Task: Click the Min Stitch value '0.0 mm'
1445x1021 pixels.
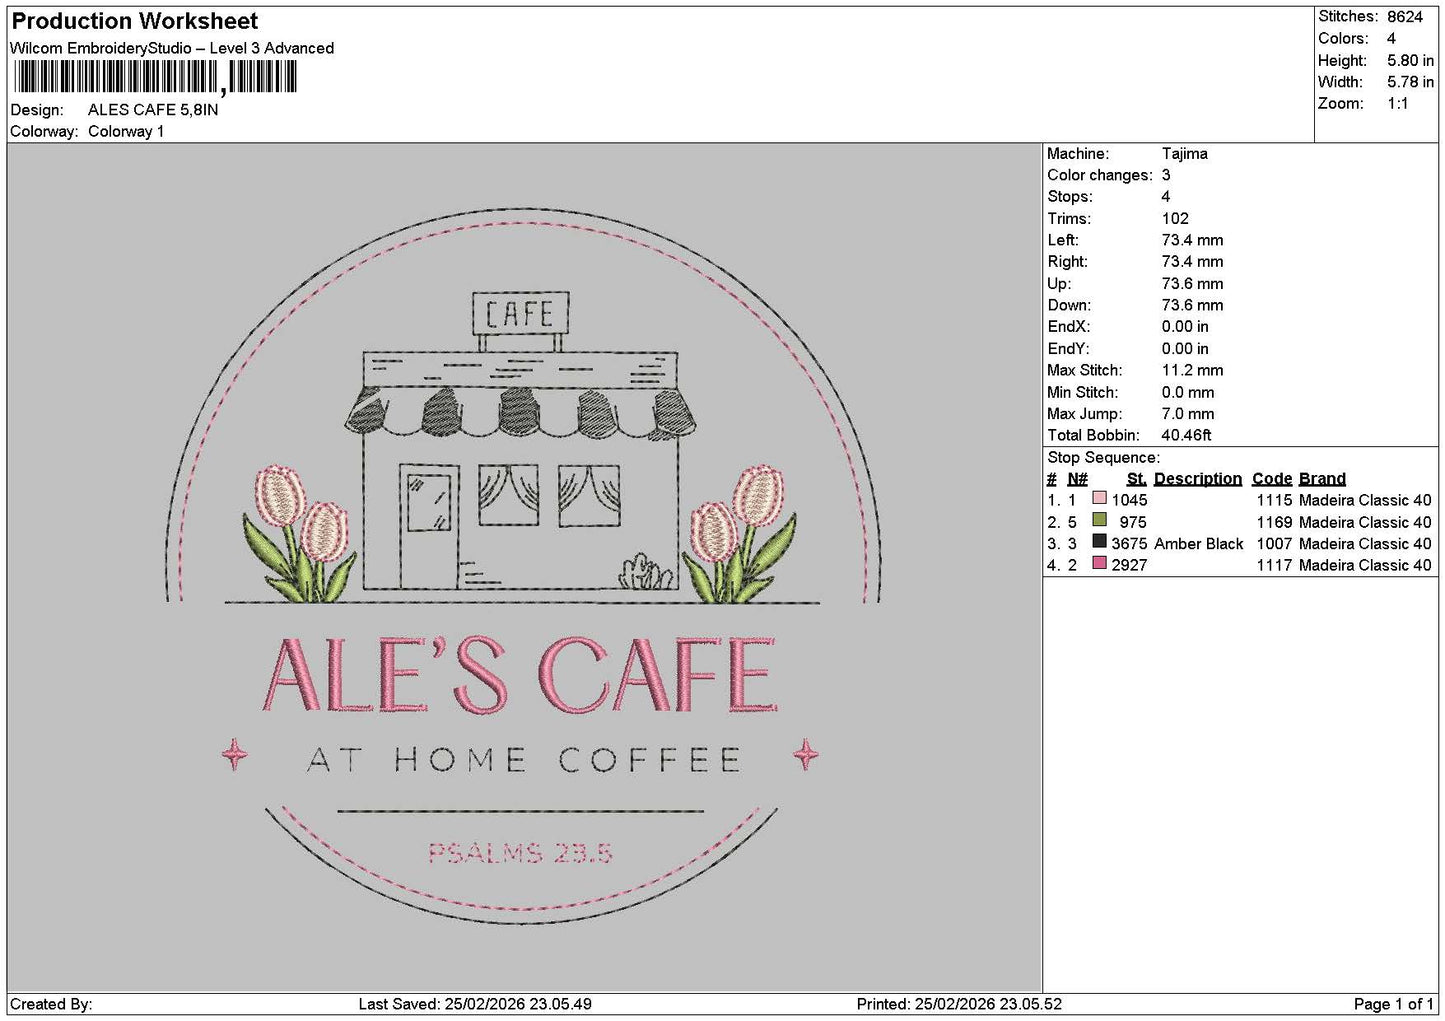Action: tap(1188, 392)
